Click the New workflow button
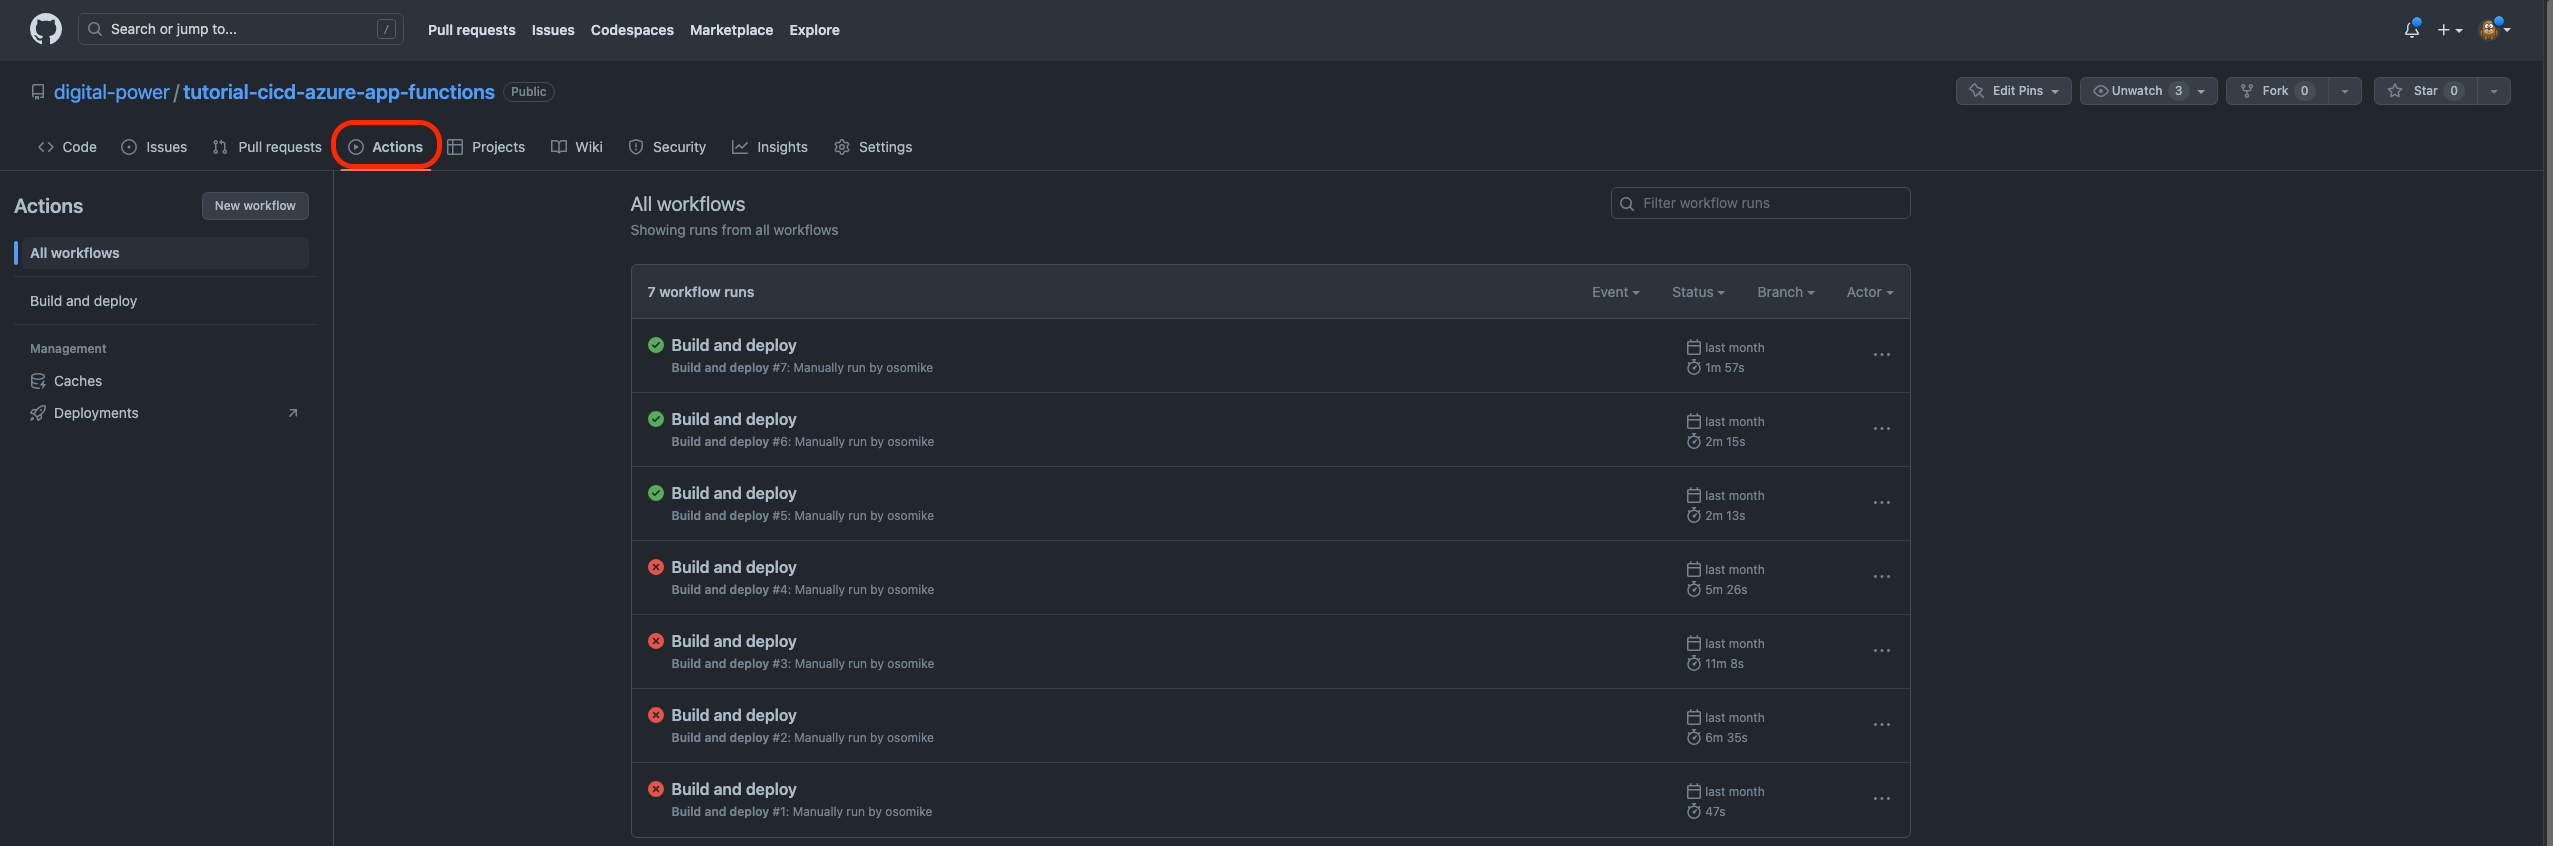Screen dimensions: 2553x846 click(255, 206)
